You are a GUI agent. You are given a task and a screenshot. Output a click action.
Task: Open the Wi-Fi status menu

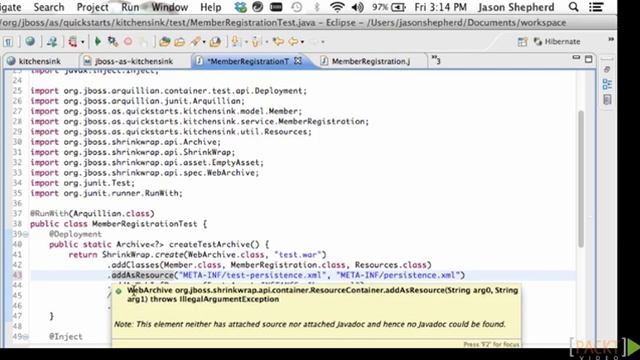click(x=337, y=7)
